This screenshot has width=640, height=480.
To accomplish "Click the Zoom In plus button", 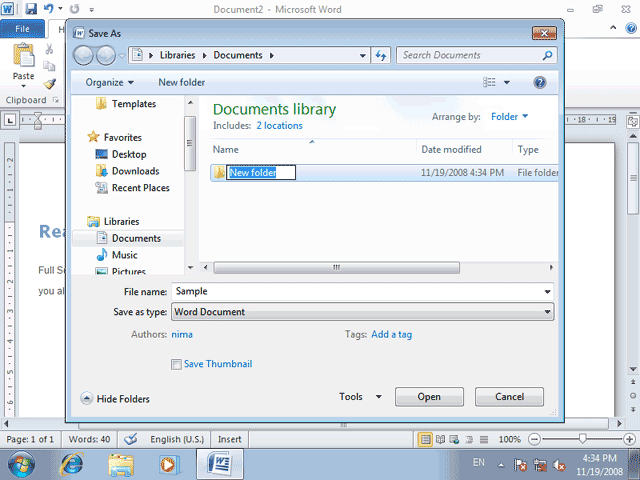I will point(629,440).
